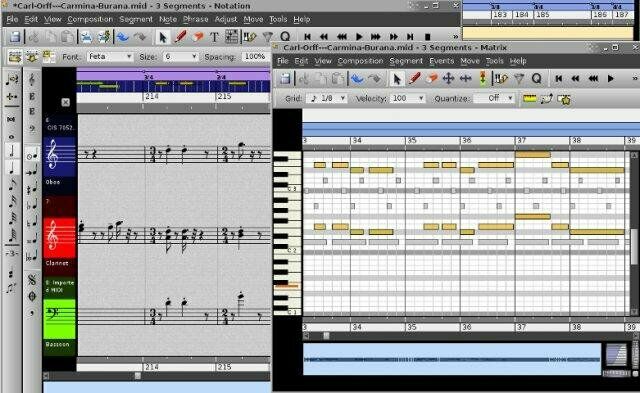Expand the Font Feta dropdown
Image resolution: width=640 pixels, height=393 pixels.
pyautogui.click(x=110, y=56)
